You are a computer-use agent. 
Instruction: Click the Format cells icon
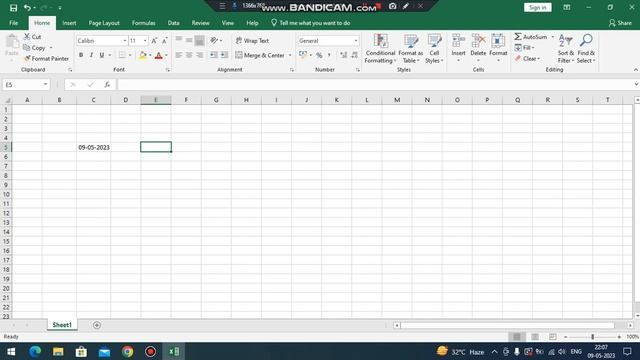click(498, 41)
